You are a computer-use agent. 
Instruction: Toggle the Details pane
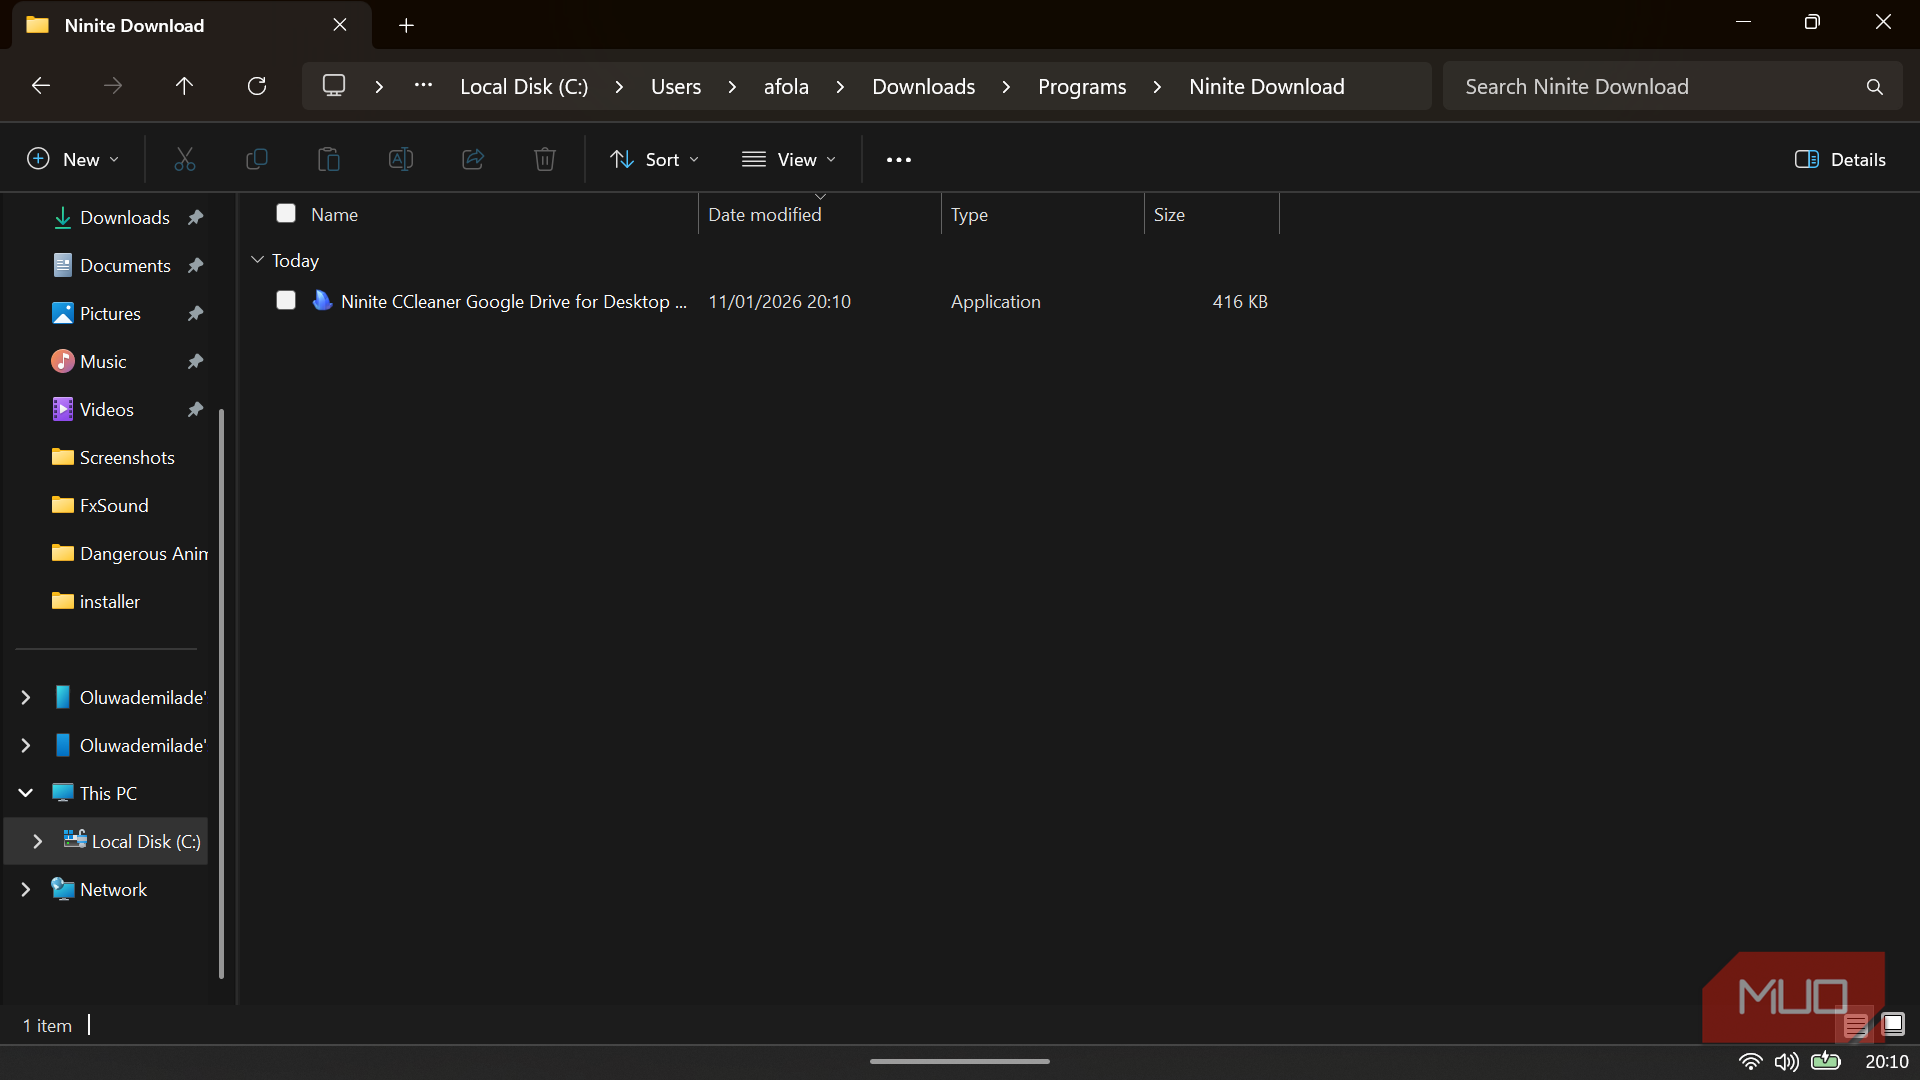click(1840, 160)
